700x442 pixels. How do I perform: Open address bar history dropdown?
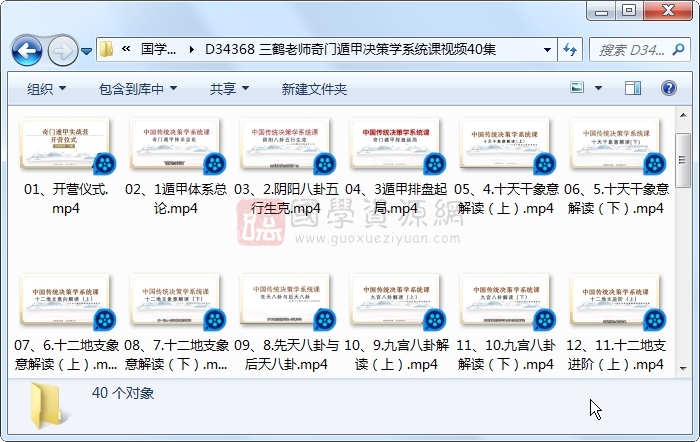547,50
